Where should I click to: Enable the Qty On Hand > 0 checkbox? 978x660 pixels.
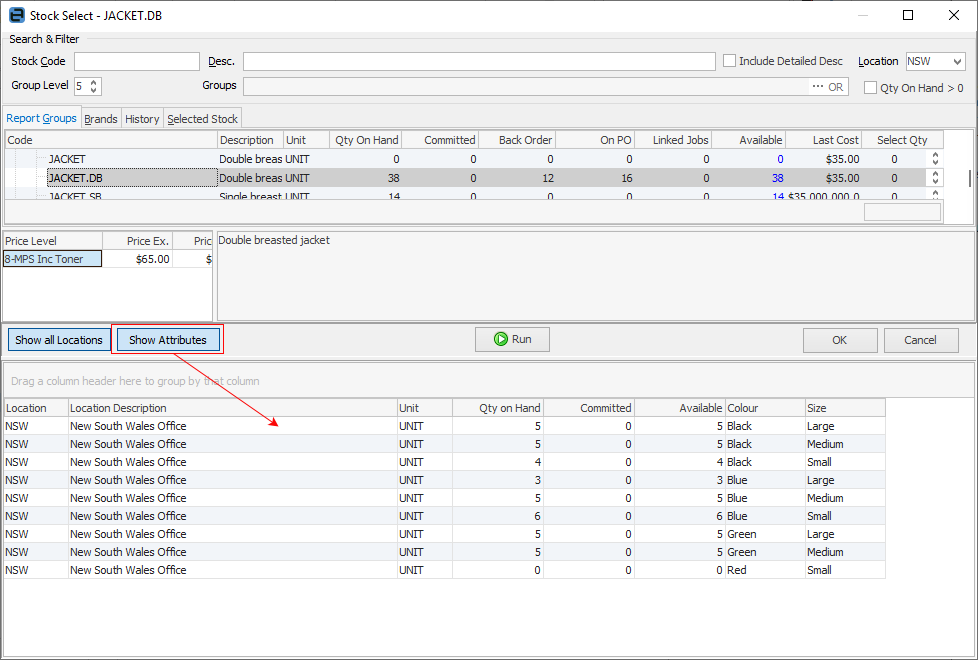coord(871,88)
